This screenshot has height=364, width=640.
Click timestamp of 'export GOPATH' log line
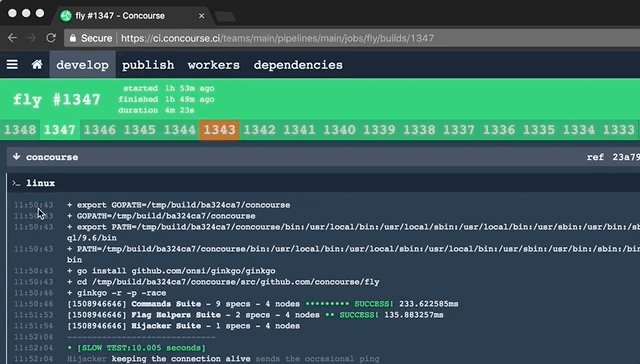pyautogui.click(x=33, y=205)
